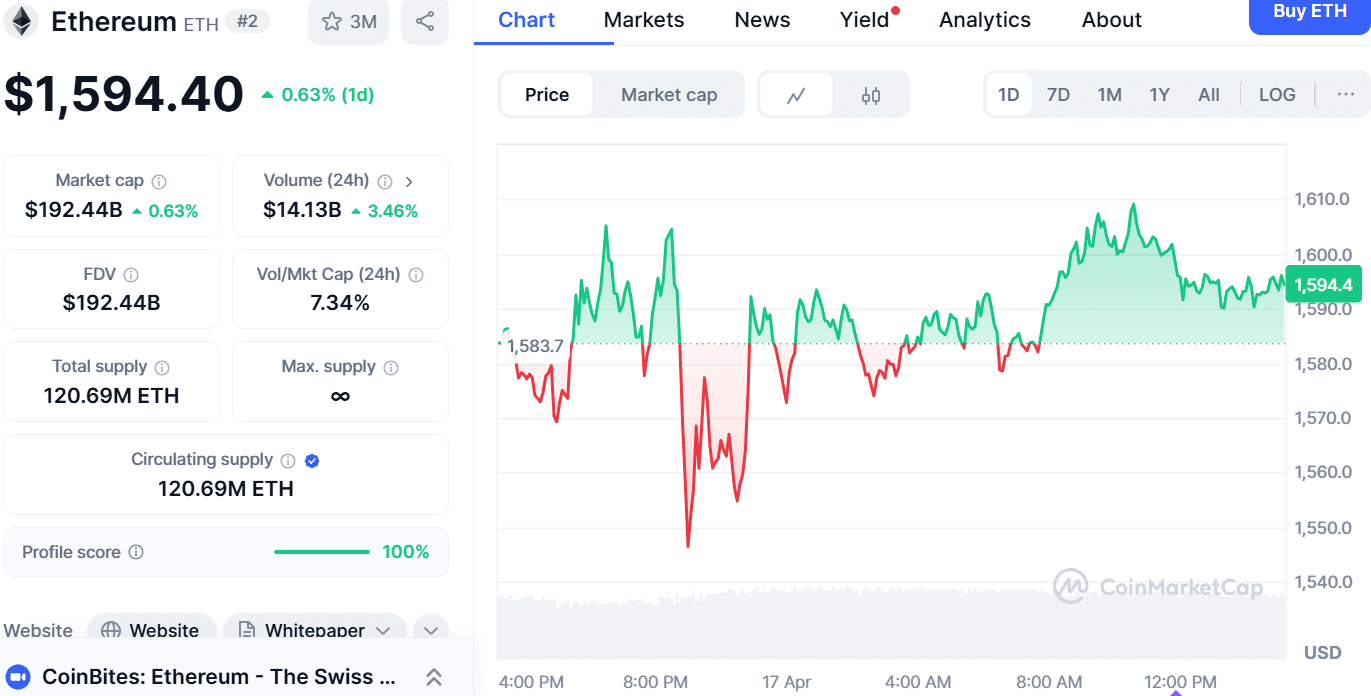Expand the Whitepaper dropdown chevron

pyautogui.click(x=383, y=631)
